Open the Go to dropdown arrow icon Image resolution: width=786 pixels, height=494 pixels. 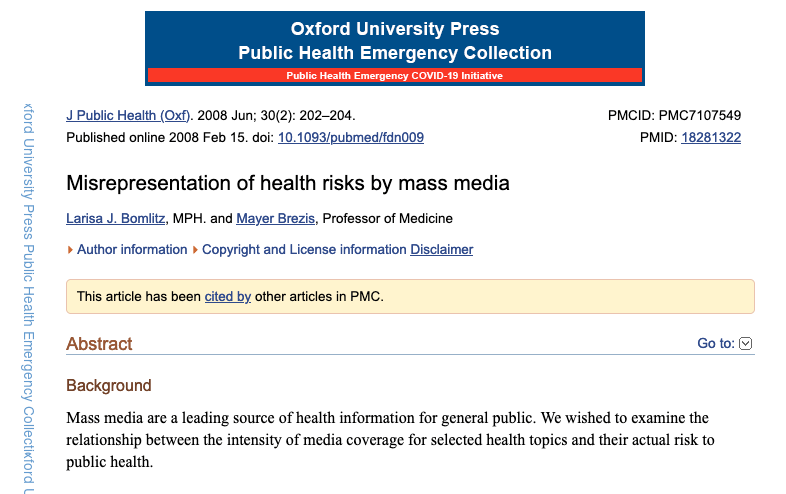745,344
